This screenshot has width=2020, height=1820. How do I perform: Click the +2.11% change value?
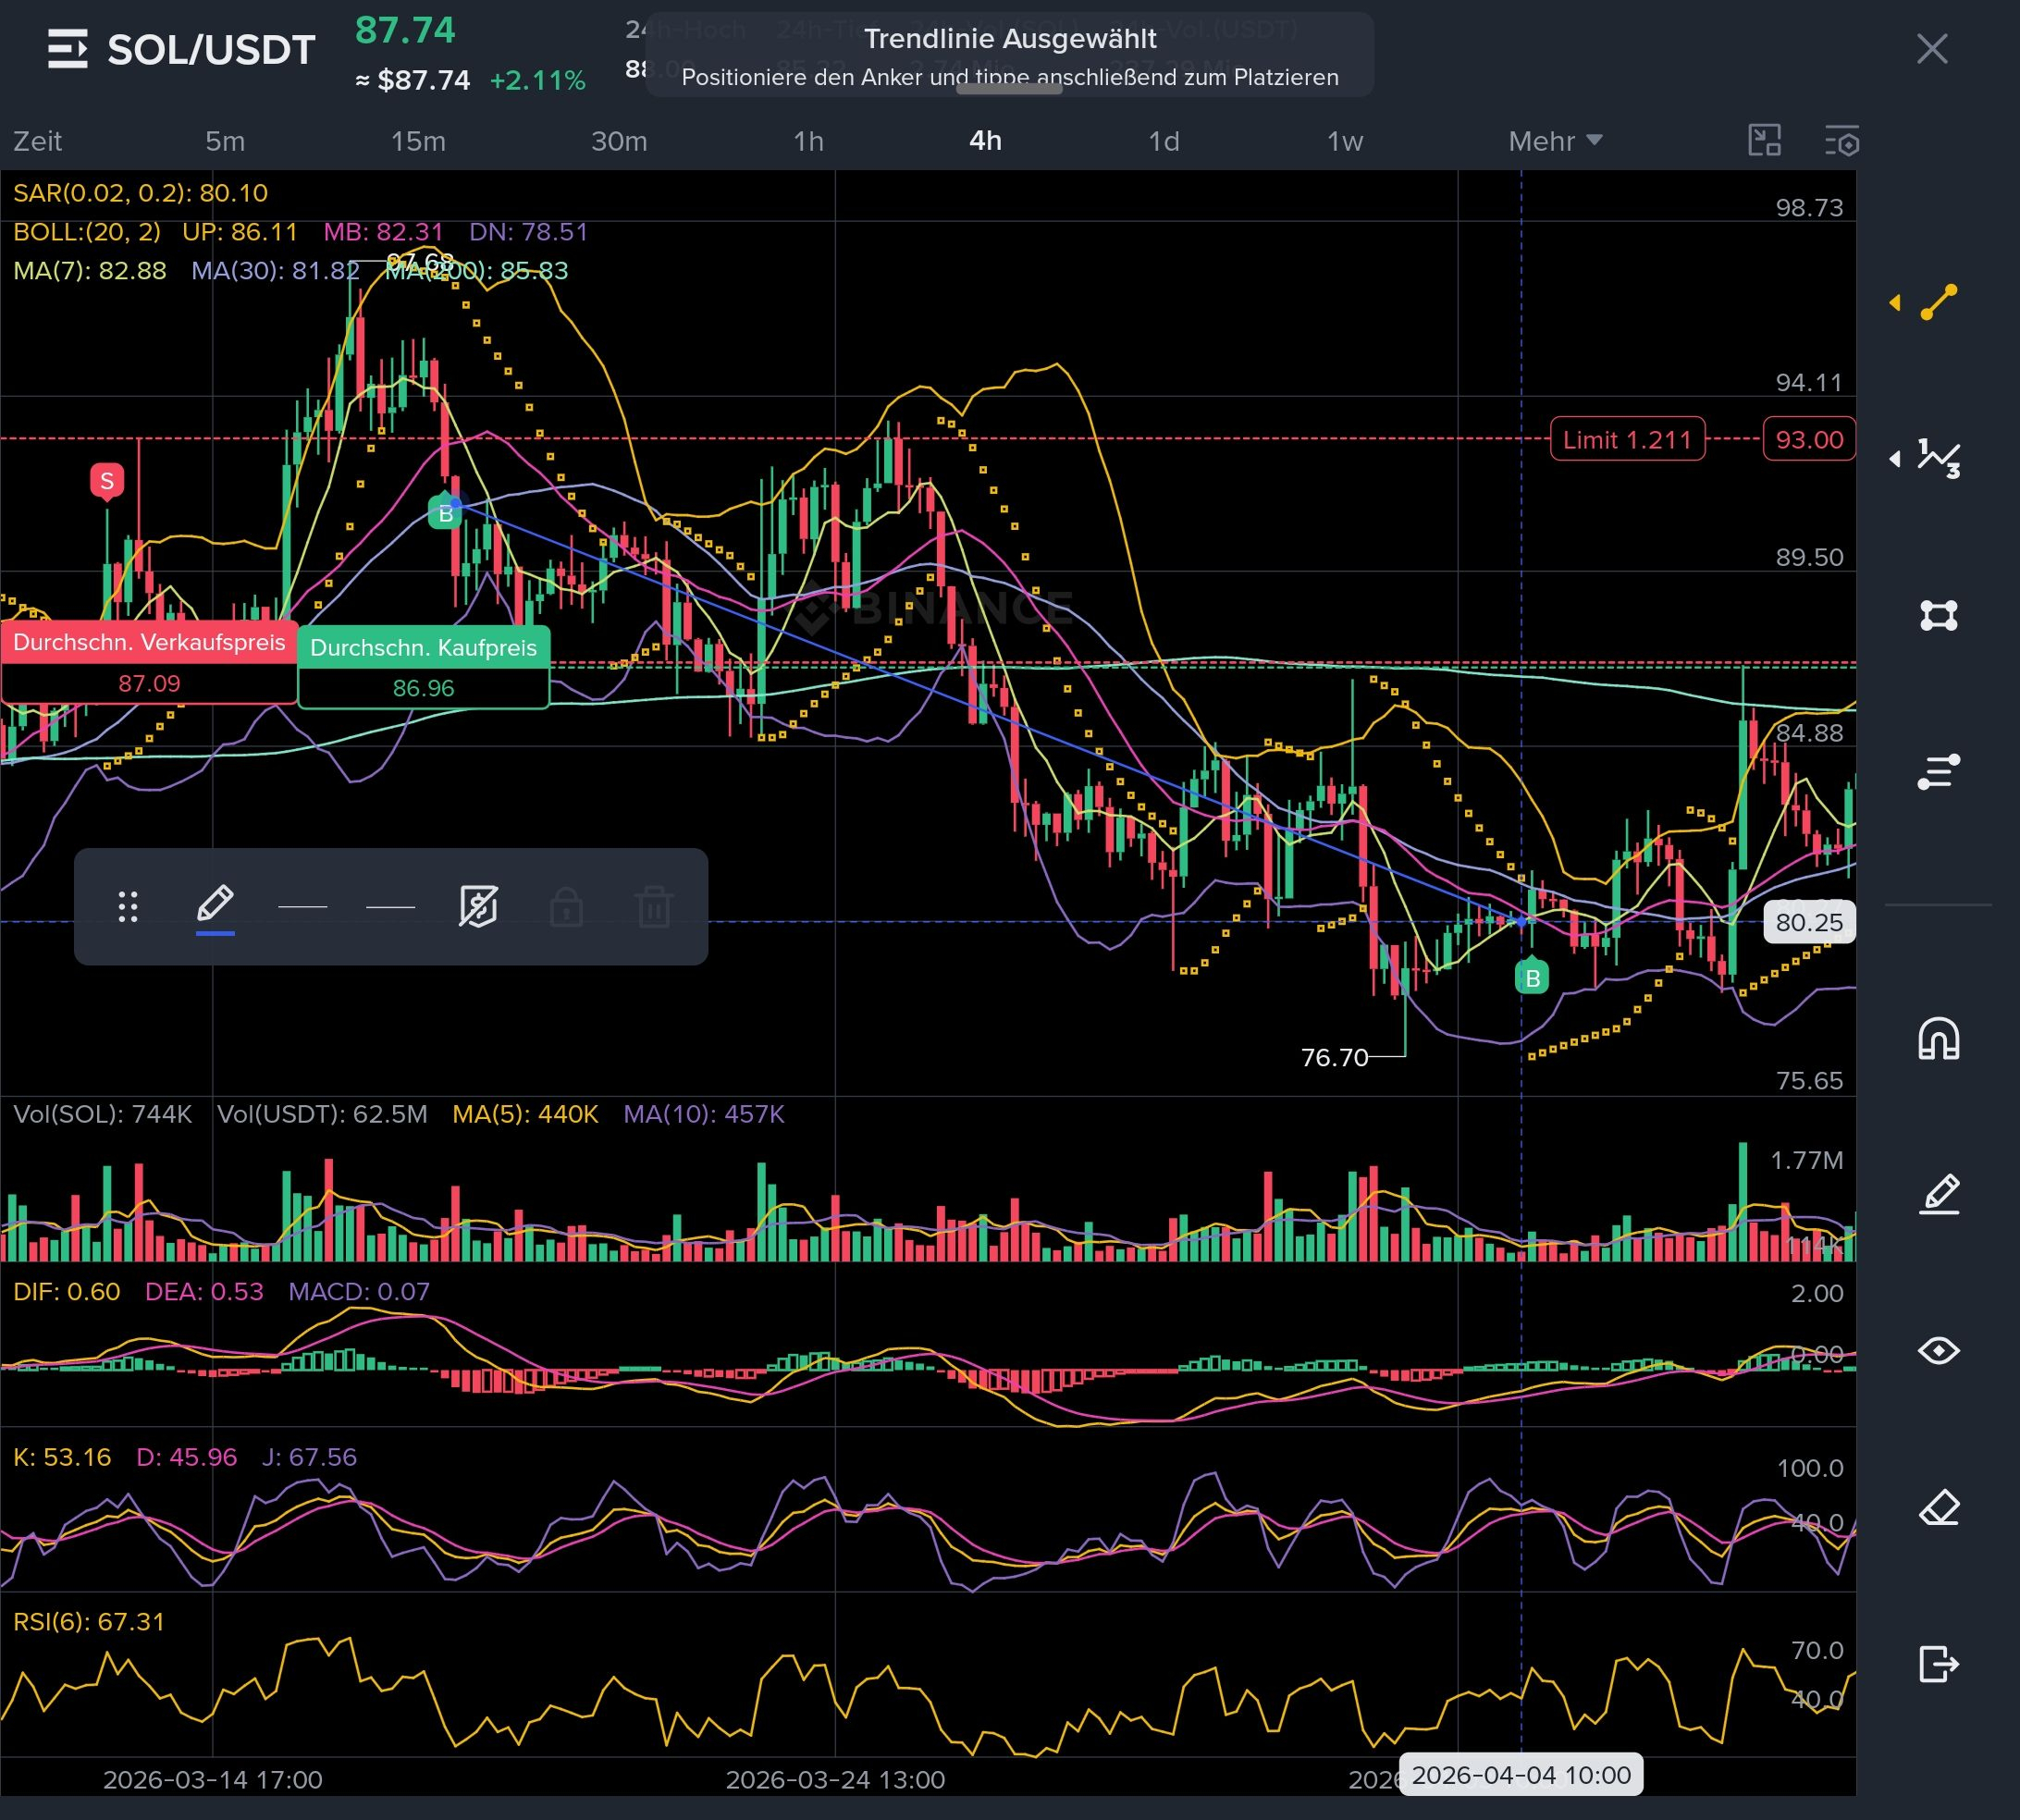click(537, 80)
